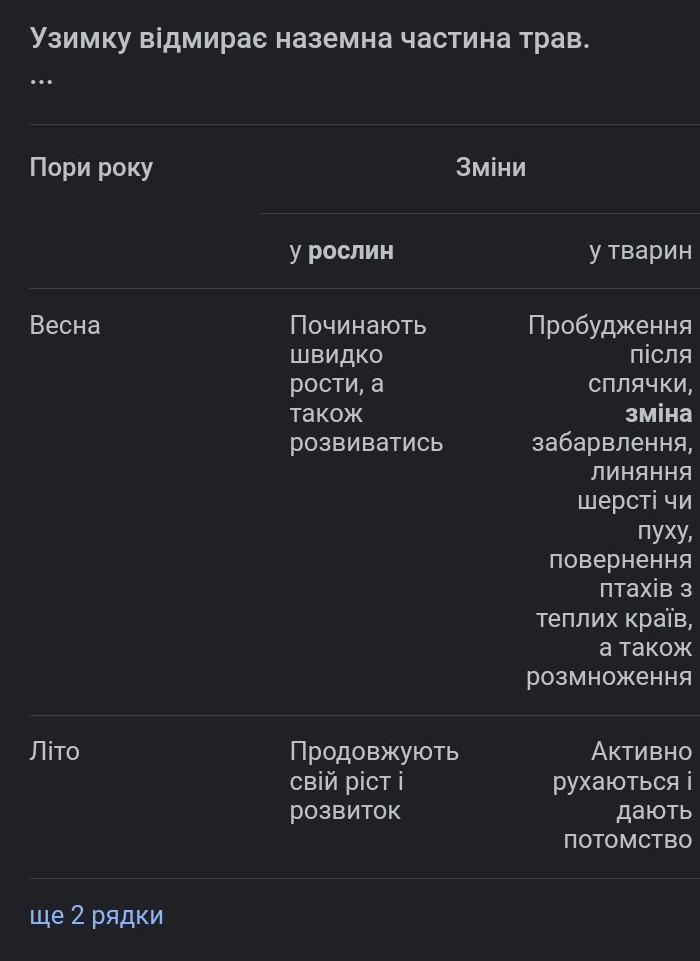Expand the table with "ще 2 рядки"
700x961 pixels.
pos(96,915)
